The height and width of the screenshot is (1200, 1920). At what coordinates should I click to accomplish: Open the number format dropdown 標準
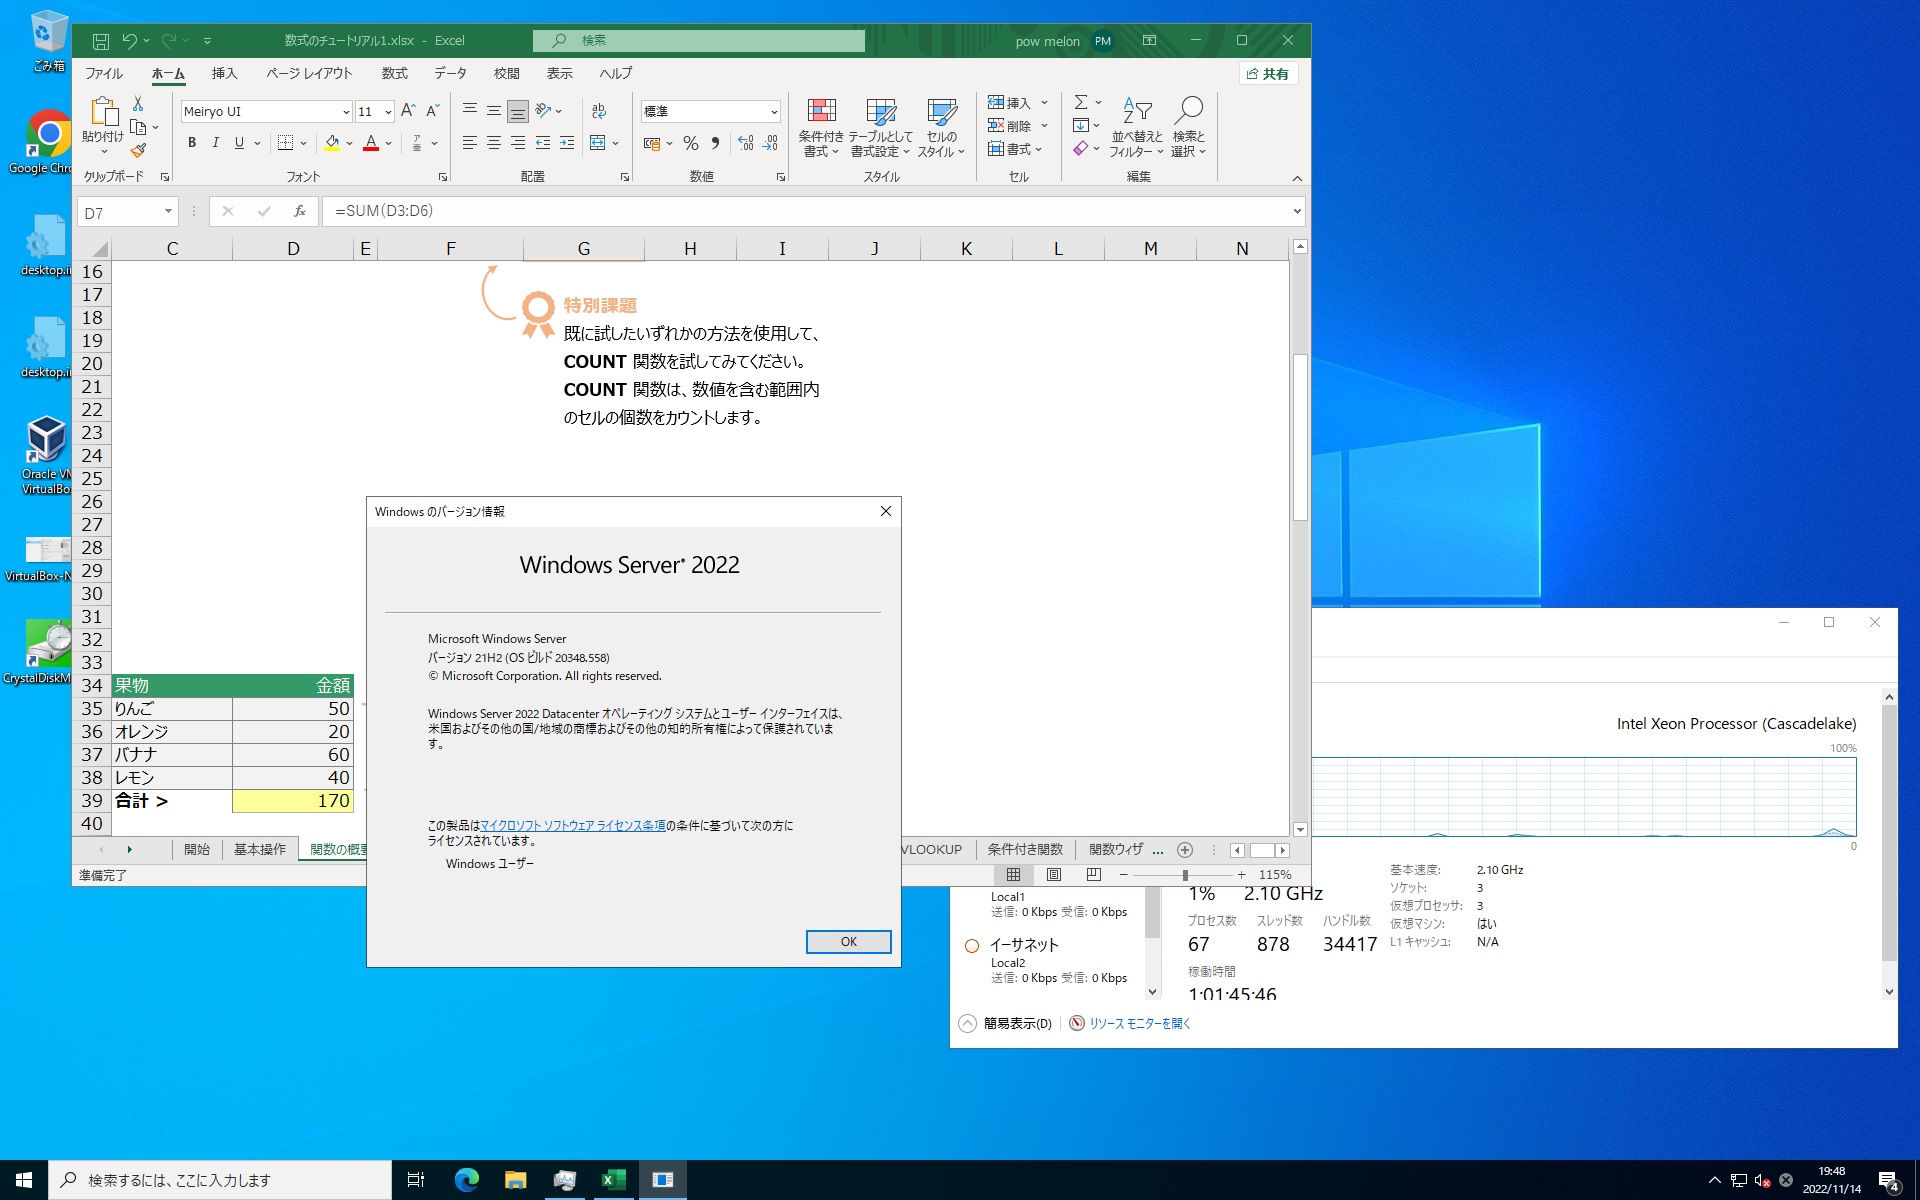pos(774,112)
